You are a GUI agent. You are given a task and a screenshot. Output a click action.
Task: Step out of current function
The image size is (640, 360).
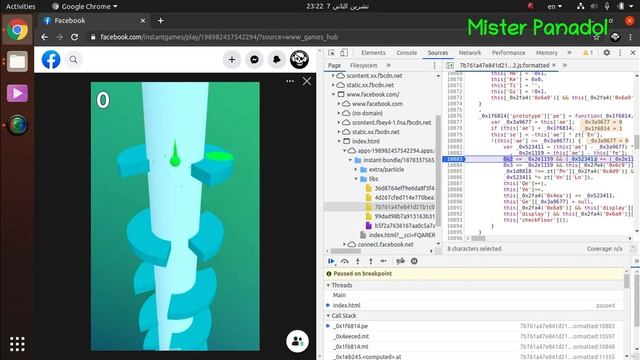coord(371,261)
